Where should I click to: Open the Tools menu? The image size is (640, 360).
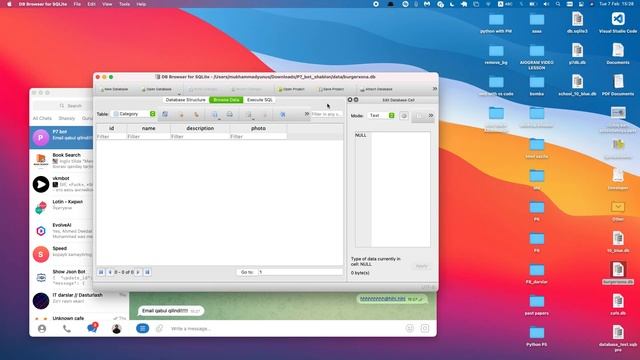point(124,4)
